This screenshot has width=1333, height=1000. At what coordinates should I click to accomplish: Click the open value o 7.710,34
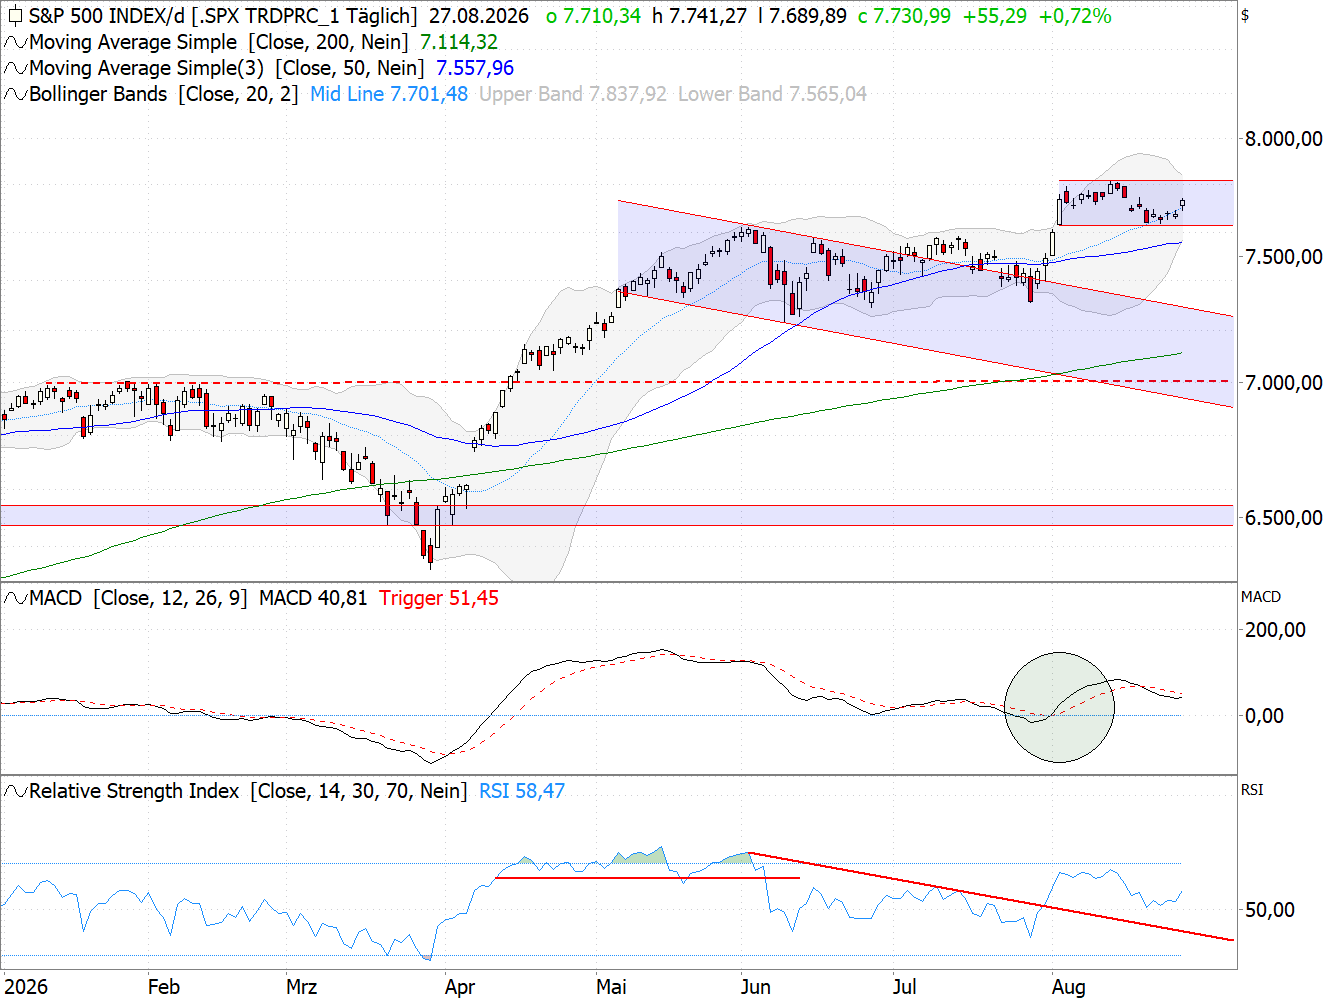[594, 16]
